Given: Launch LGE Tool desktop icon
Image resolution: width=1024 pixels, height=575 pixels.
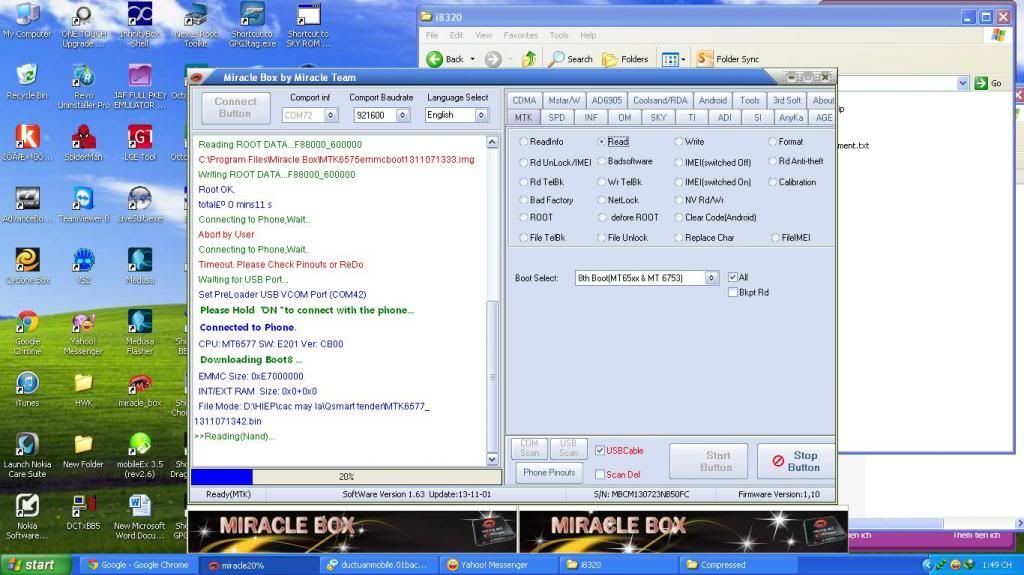Looking at the screenshot, I should coord(140,143).
